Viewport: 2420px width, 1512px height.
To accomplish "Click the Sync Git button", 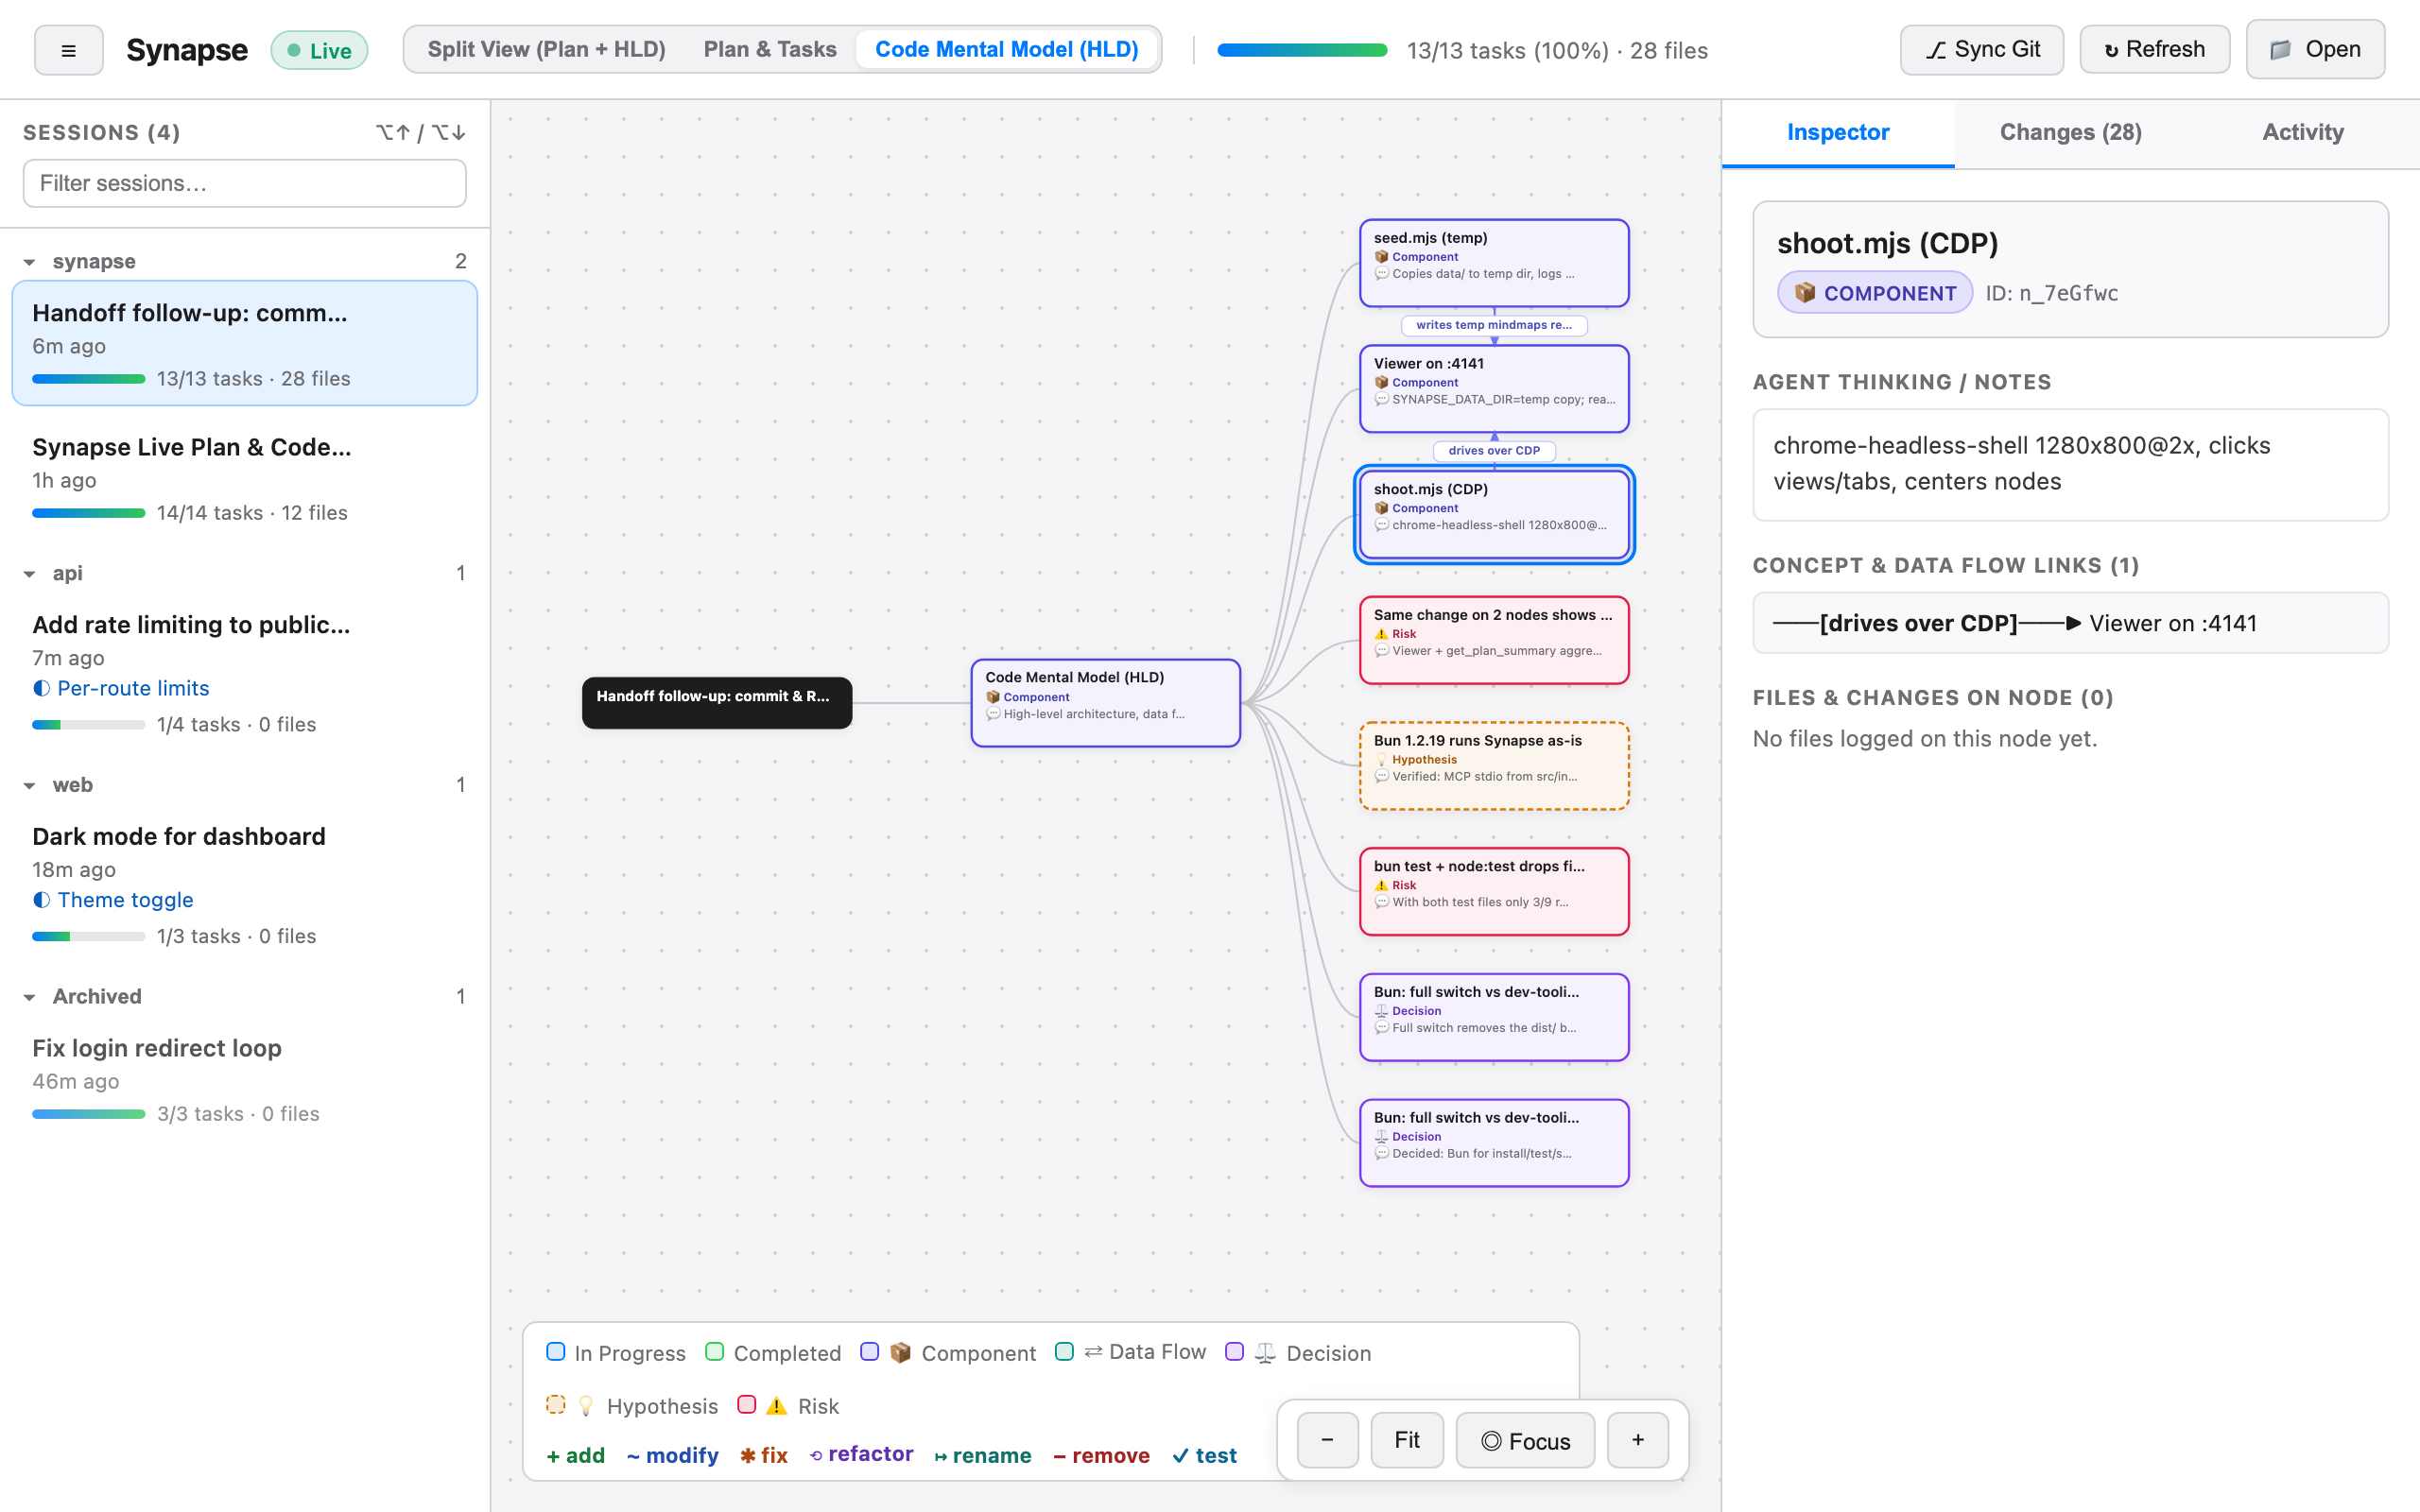I will point(1981,50).
